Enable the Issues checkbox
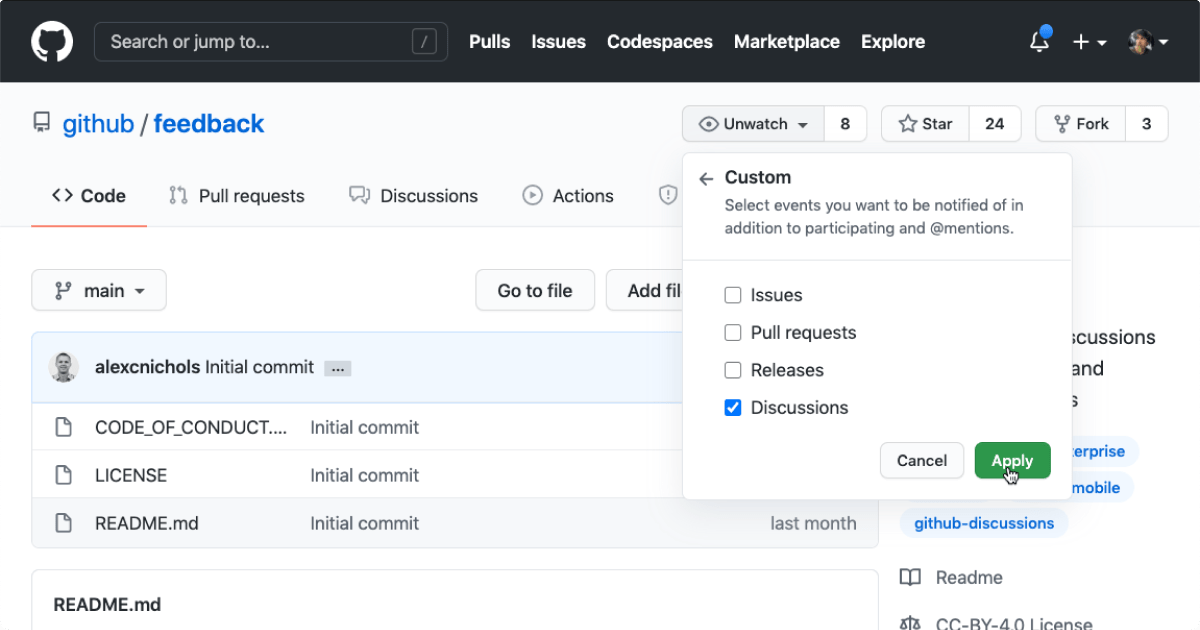 [x=733, y=295]
